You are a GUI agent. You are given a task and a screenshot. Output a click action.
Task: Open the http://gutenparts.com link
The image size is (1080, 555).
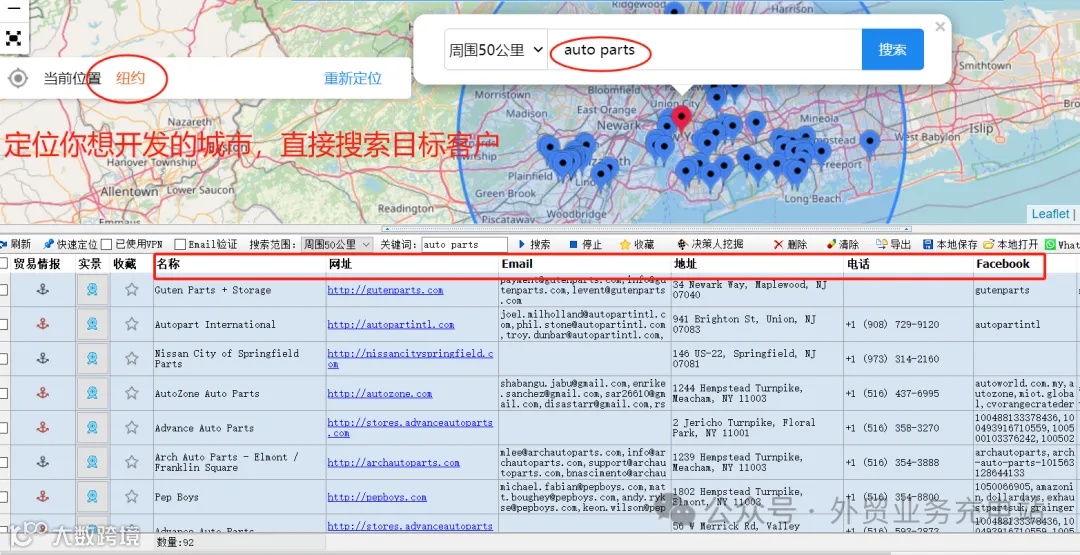386,290
